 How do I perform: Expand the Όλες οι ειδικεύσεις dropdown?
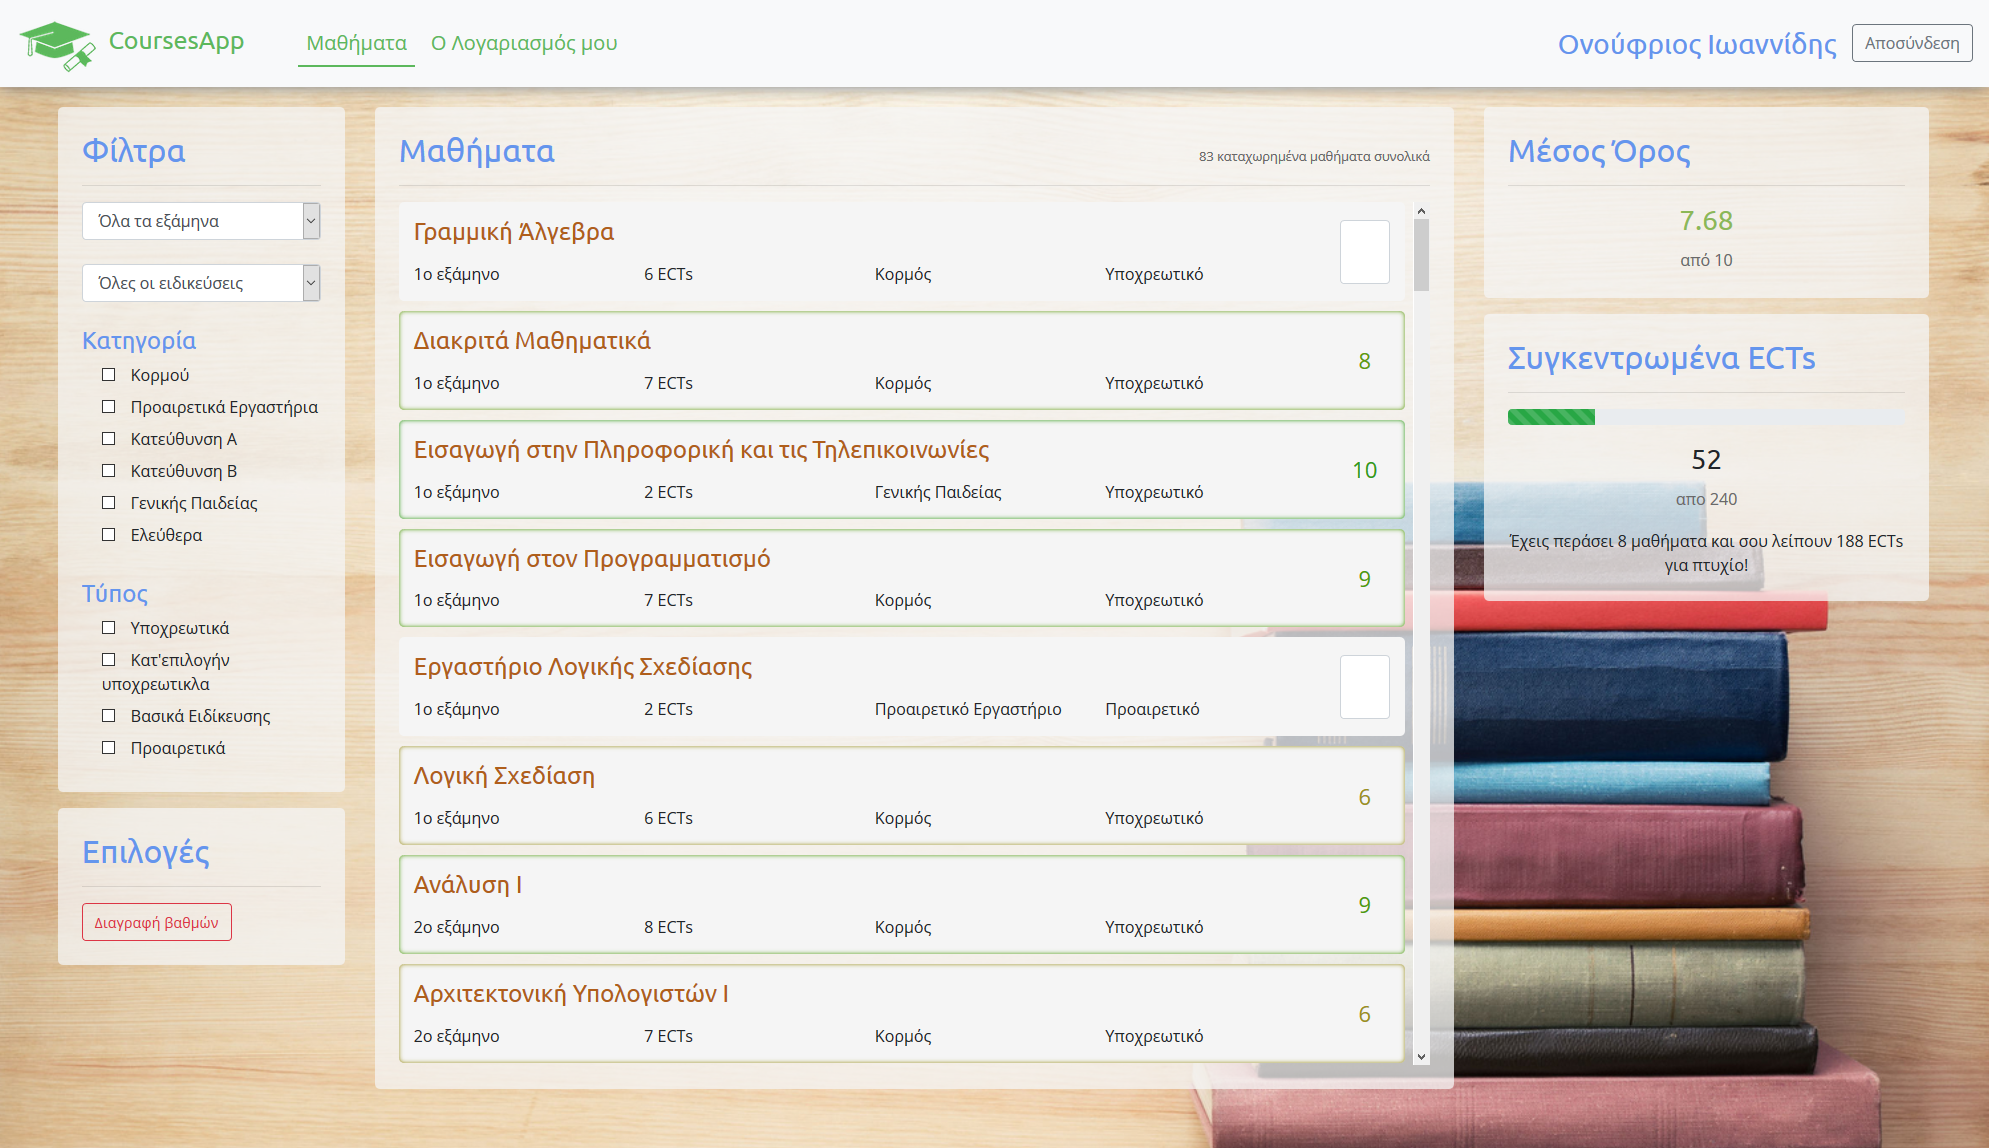click(201, 283)
